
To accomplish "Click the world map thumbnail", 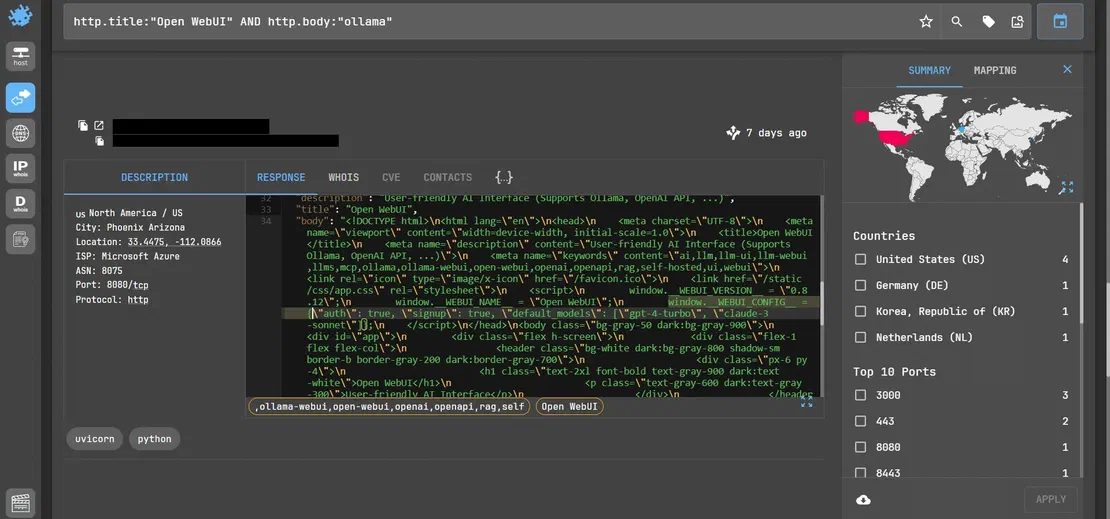I will (962, 146).
